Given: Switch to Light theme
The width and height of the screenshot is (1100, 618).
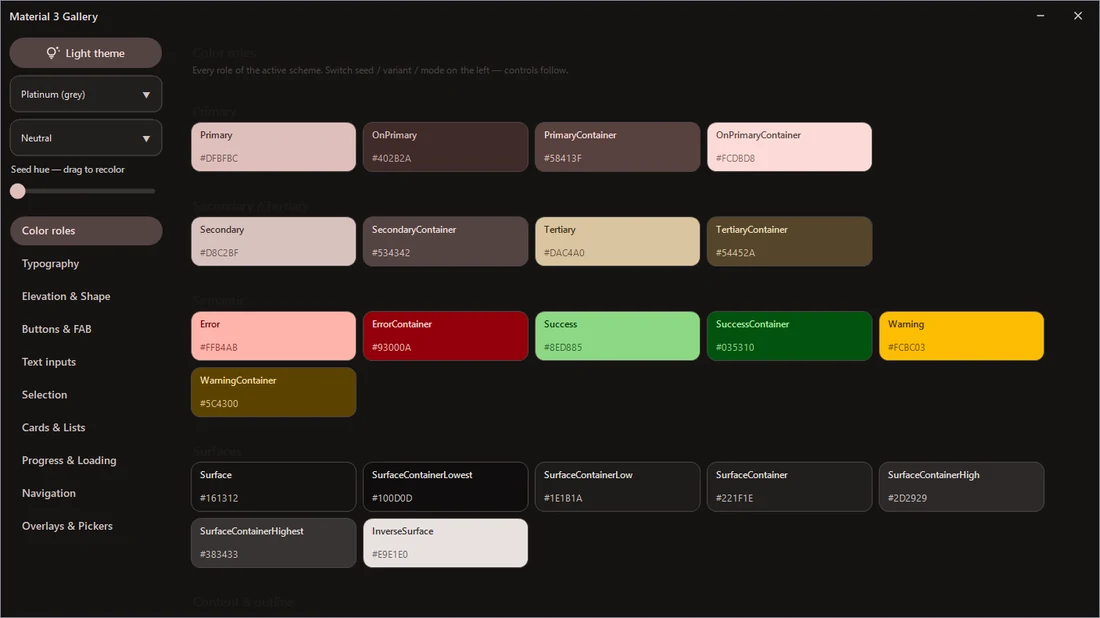Looking at the screenshot, I should click(x=86, y=53).
